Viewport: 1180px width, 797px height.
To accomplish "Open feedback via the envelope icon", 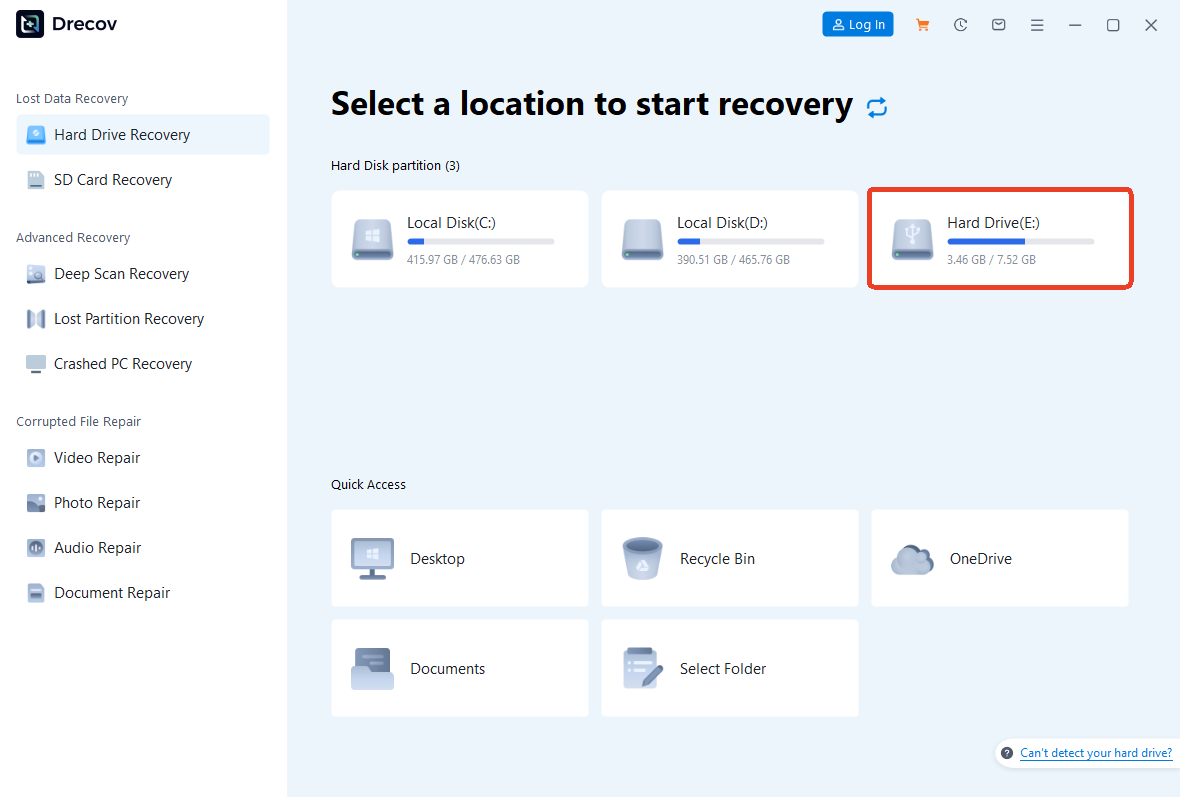I will 998,24.
